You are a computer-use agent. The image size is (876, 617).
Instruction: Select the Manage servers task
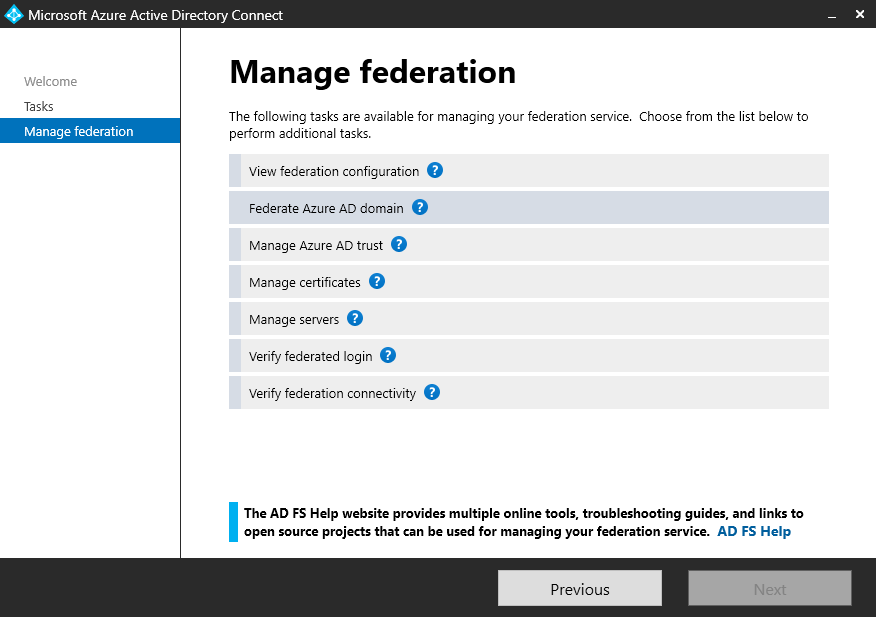[x=293, y=319]
